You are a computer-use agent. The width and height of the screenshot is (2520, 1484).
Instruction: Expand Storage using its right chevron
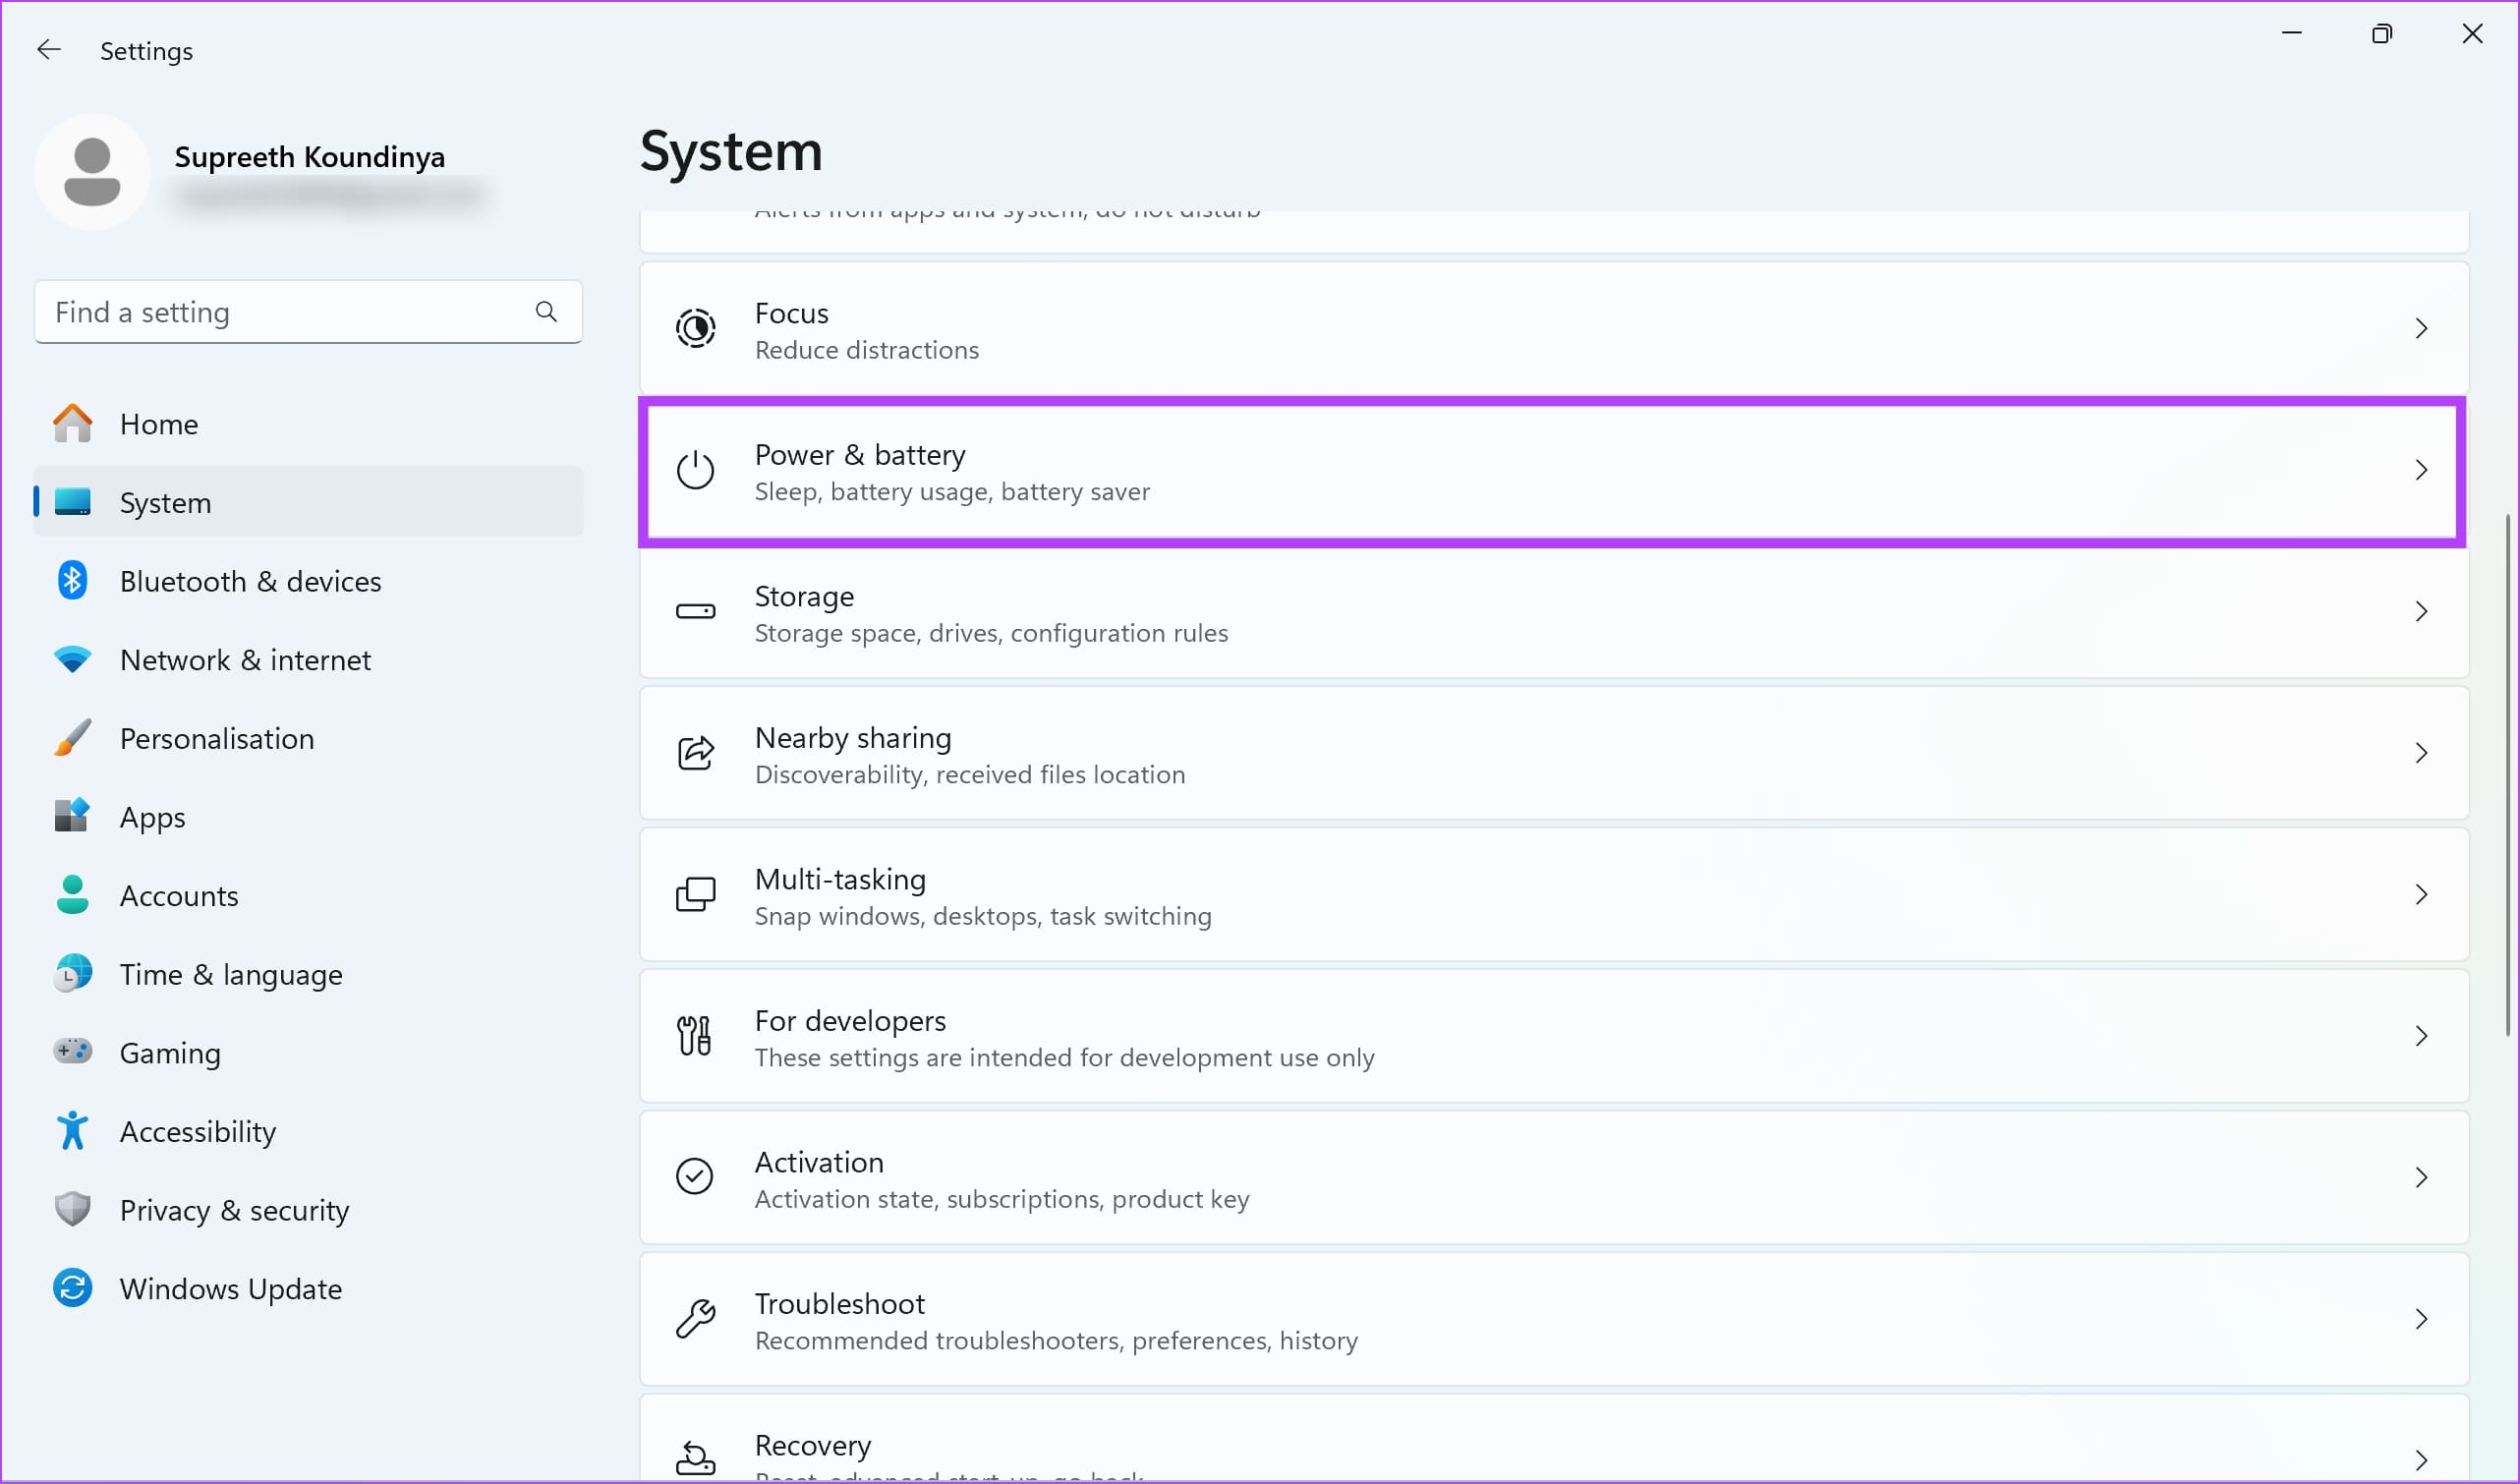tap(2420, 612)
